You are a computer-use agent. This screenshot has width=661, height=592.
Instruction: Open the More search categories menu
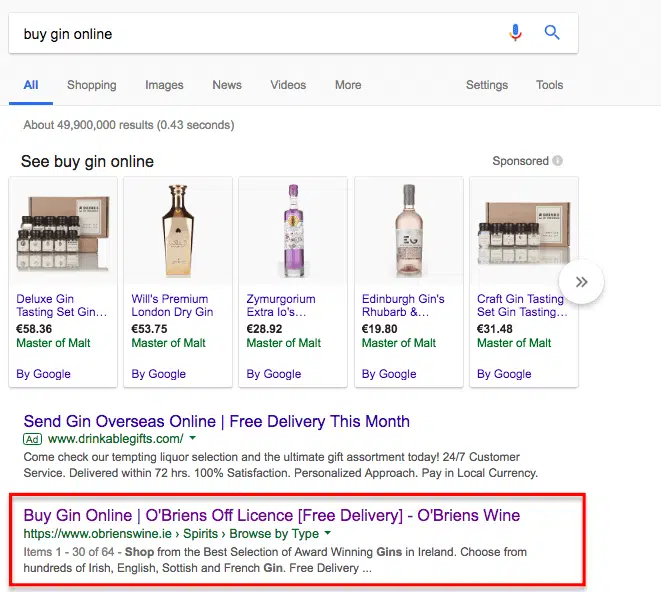click(348, 85)
